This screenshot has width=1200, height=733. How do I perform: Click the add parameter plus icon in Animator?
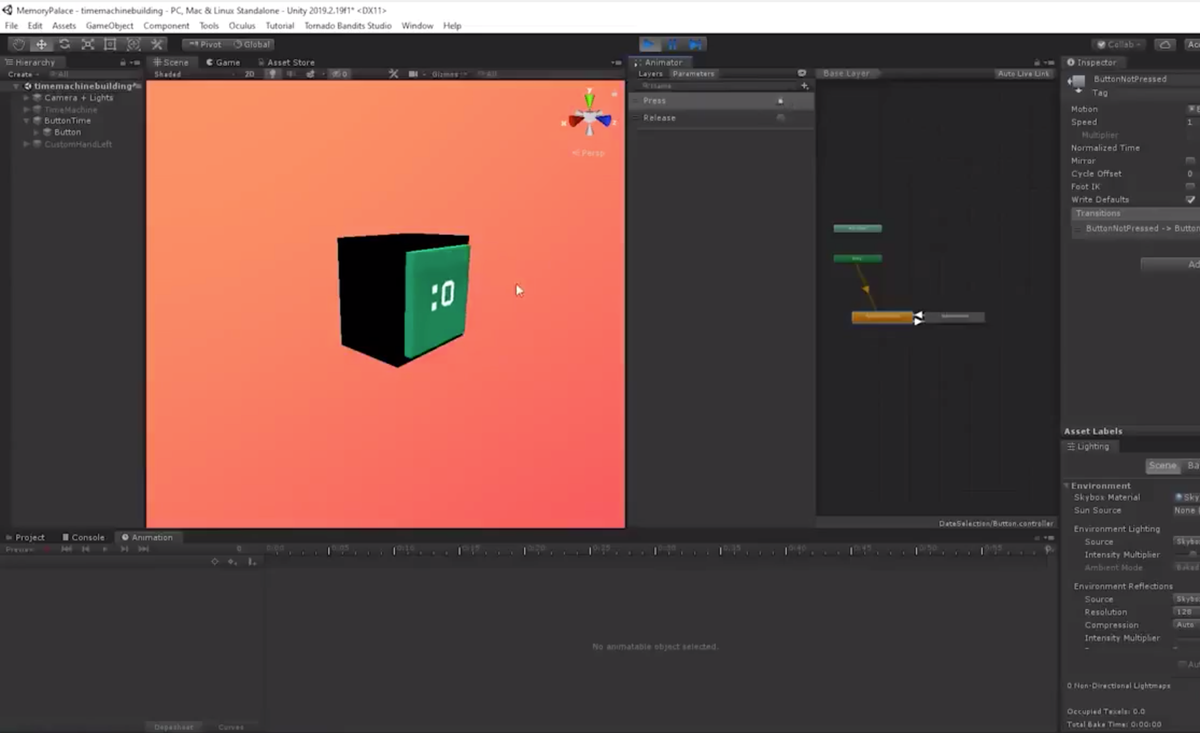coord(805,86)
